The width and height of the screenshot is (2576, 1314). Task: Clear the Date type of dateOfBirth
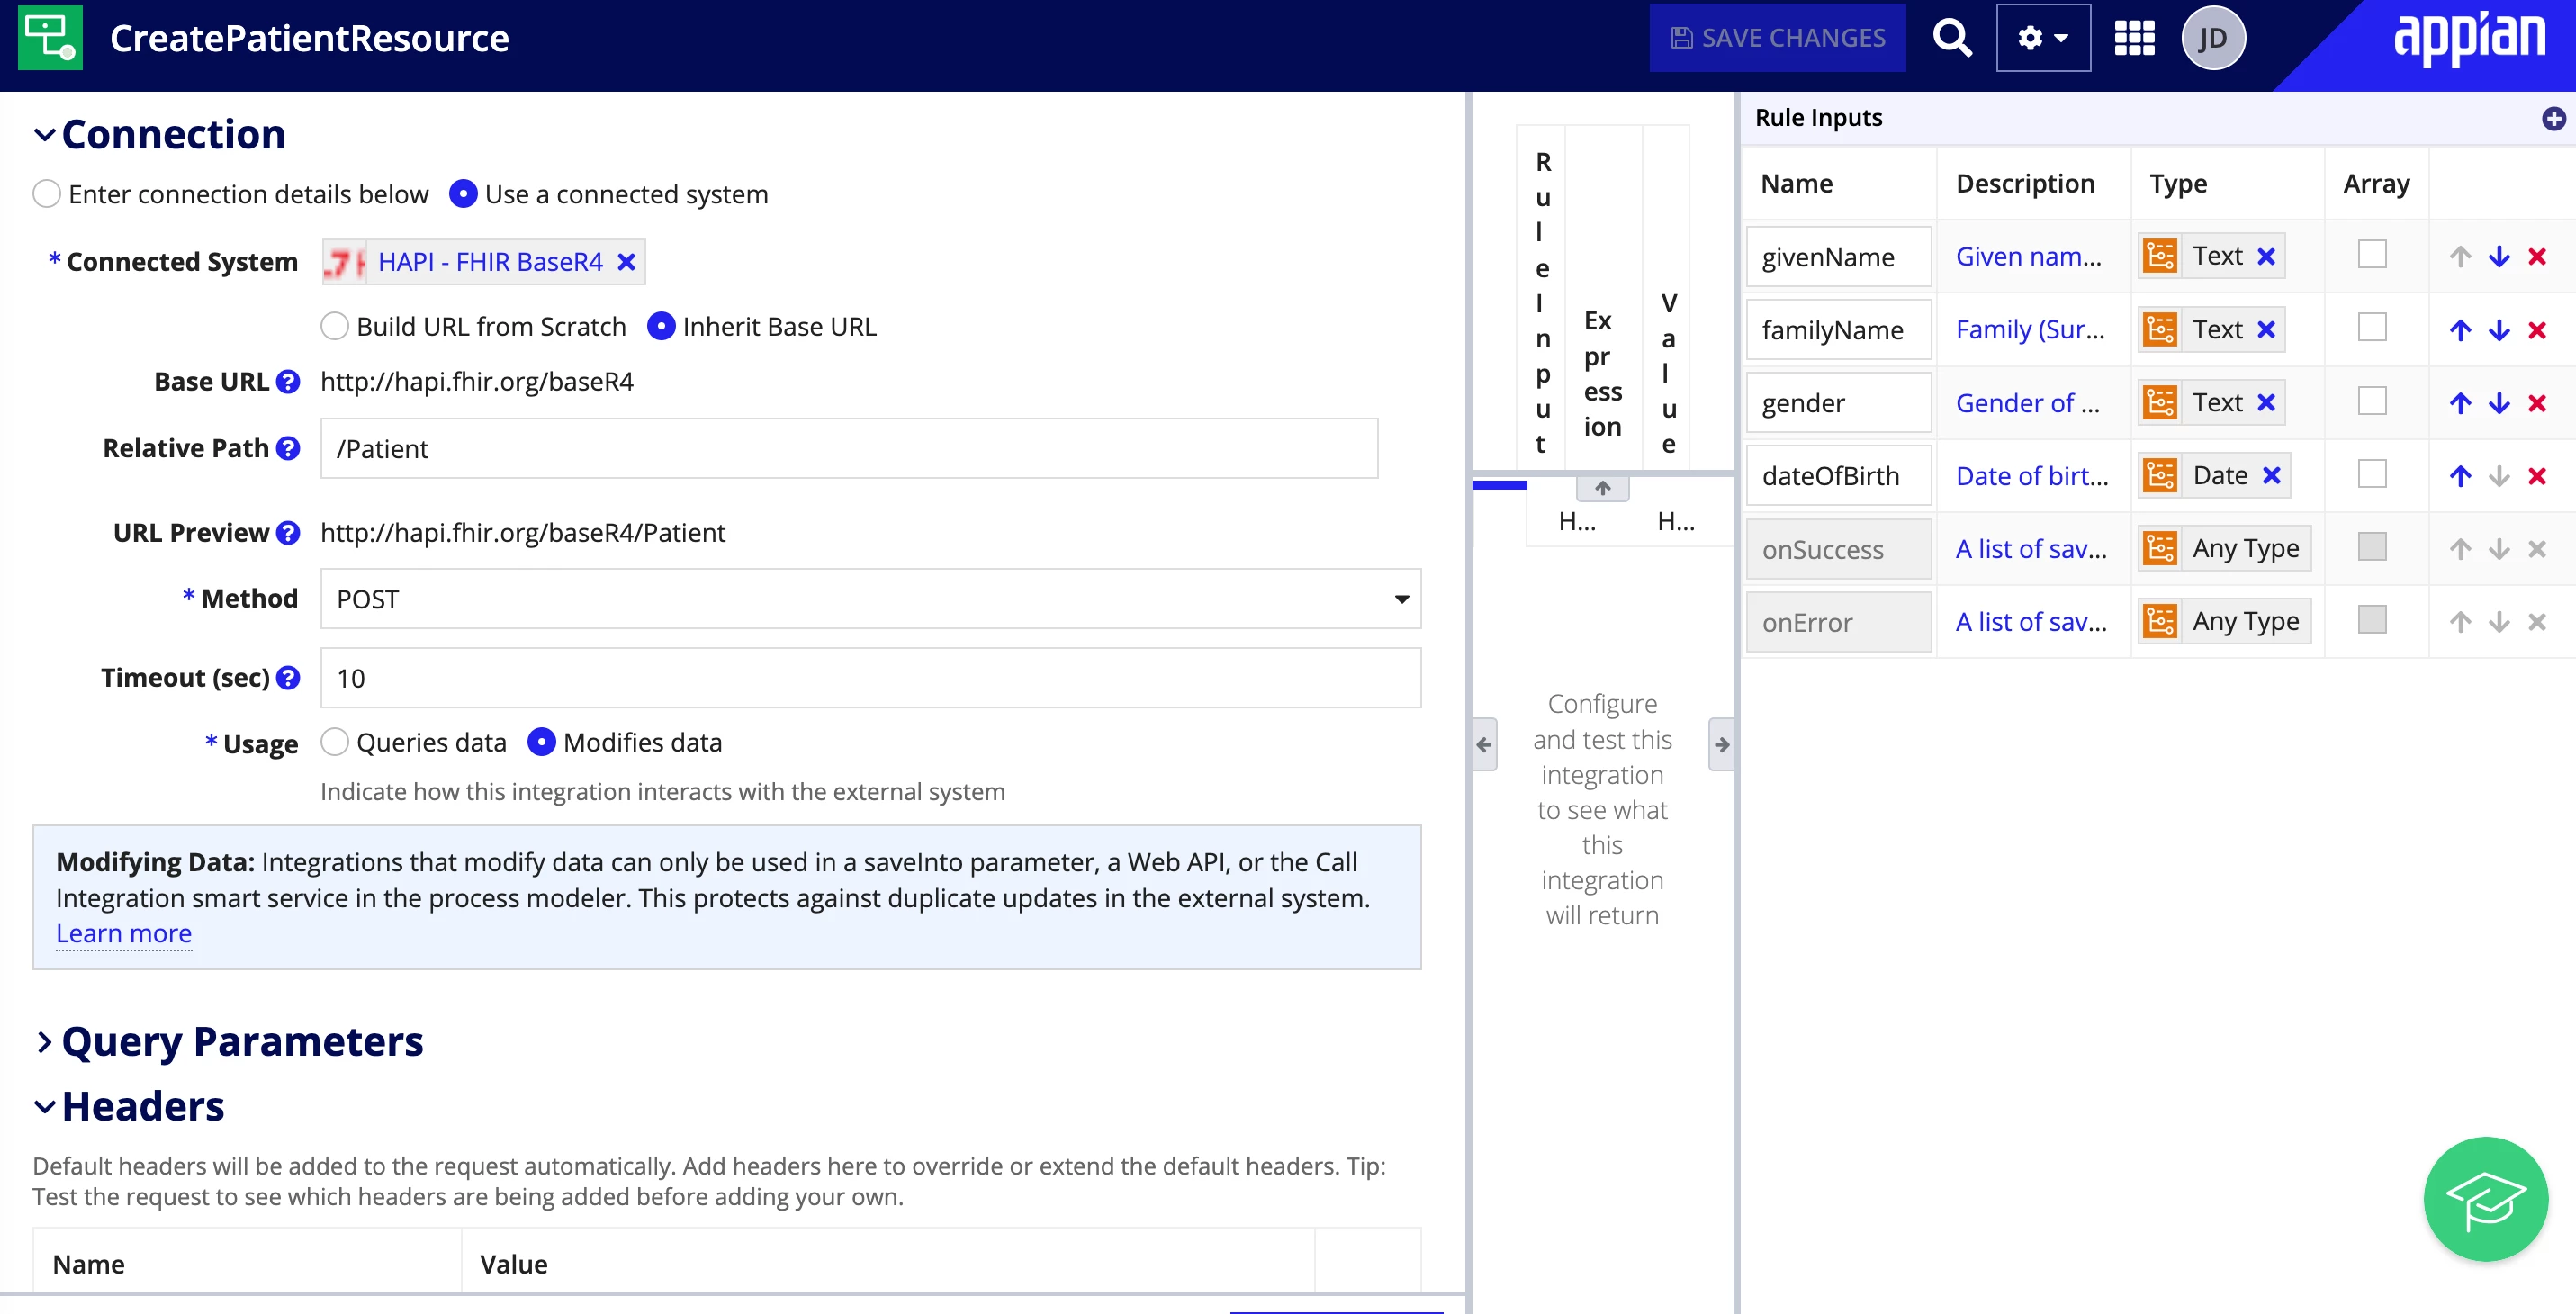pyautogui.click(x=2272, y=476)
